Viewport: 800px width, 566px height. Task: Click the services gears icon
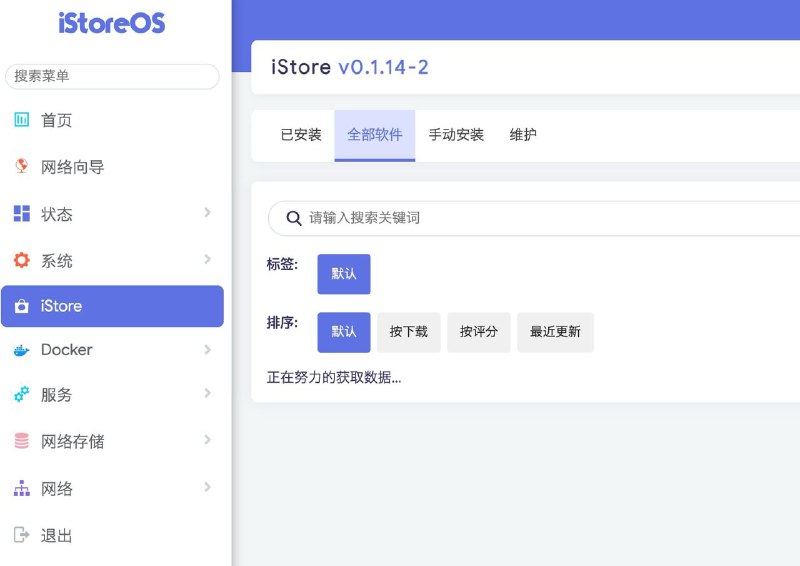(21, 394)
